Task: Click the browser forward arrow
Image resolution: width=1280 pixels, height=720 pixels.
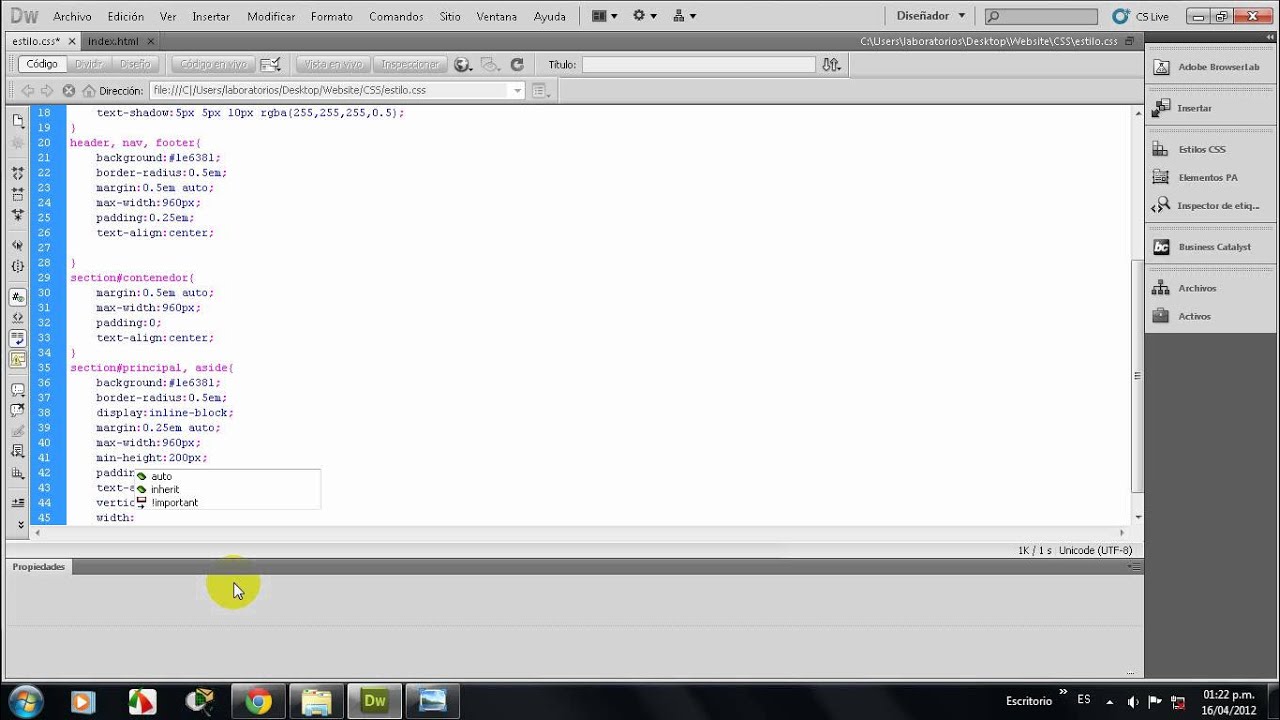Action: click(x=47, y=90)
